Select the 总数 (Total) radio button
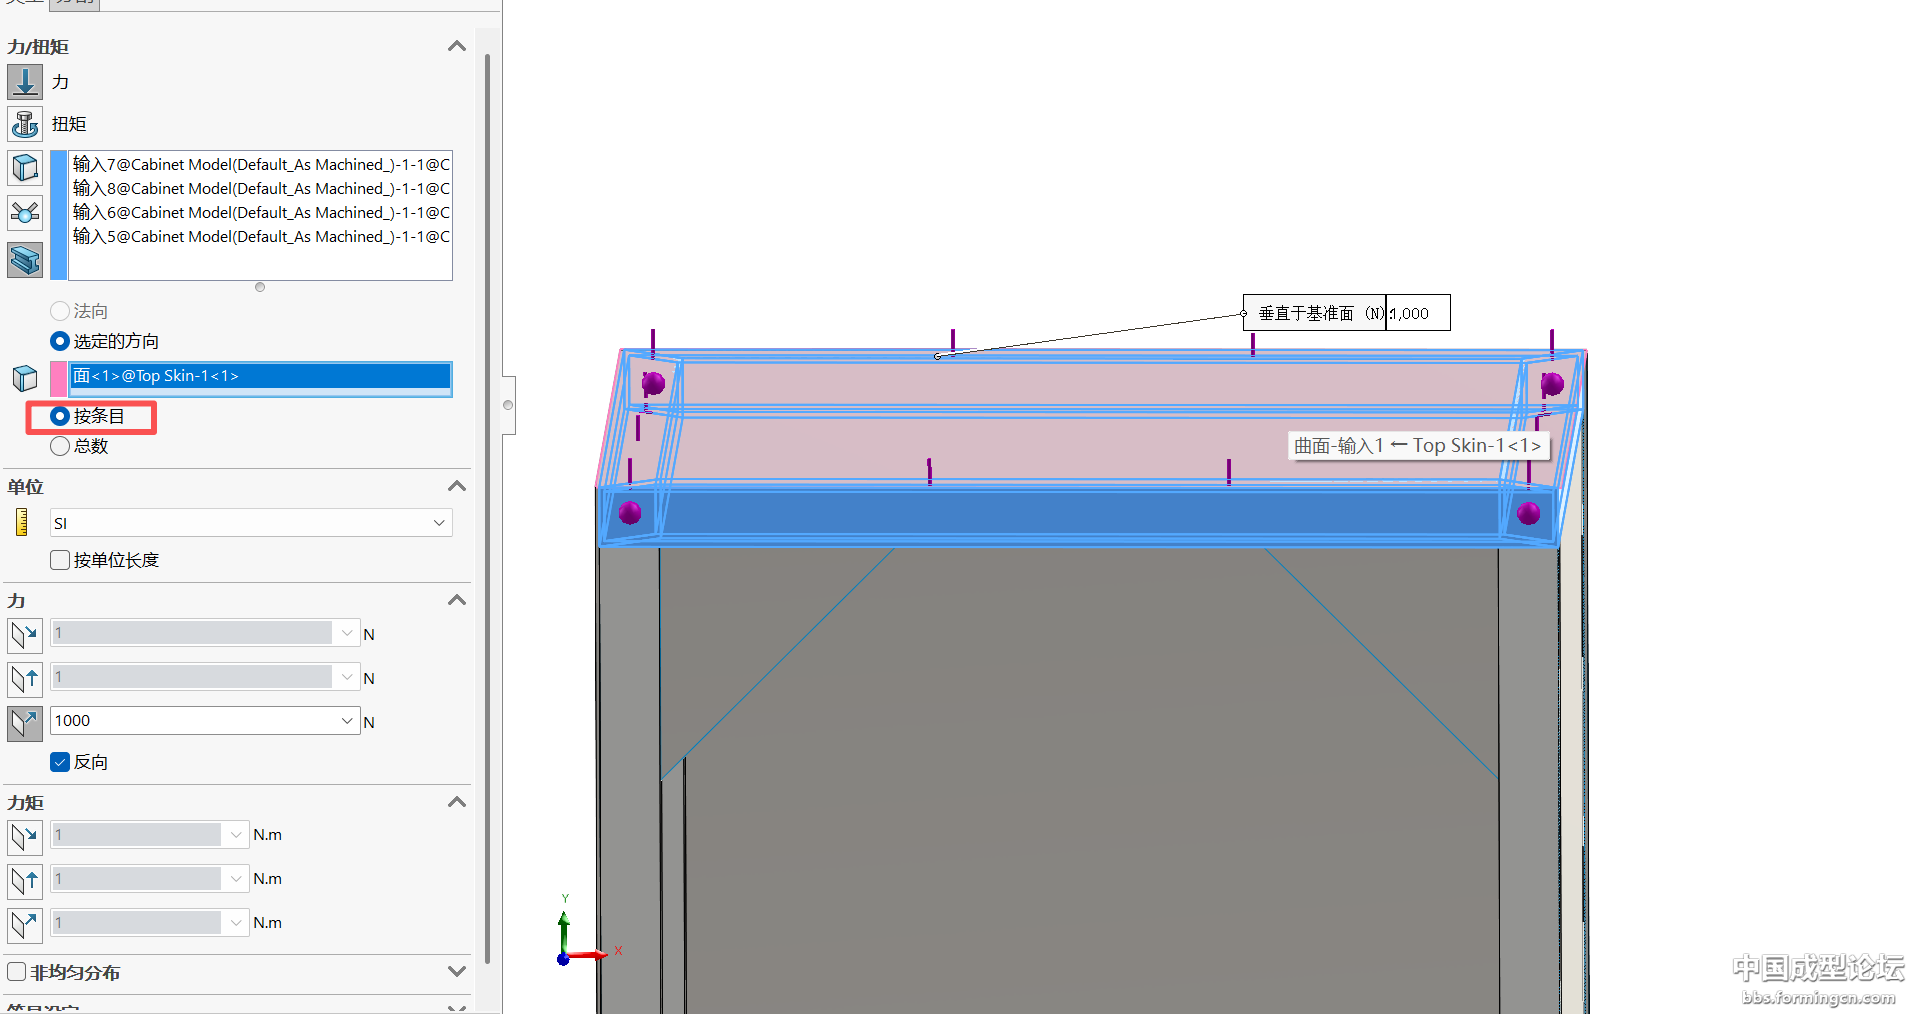This screenshot has width=1914, height=1014. (x=60, y=446)
